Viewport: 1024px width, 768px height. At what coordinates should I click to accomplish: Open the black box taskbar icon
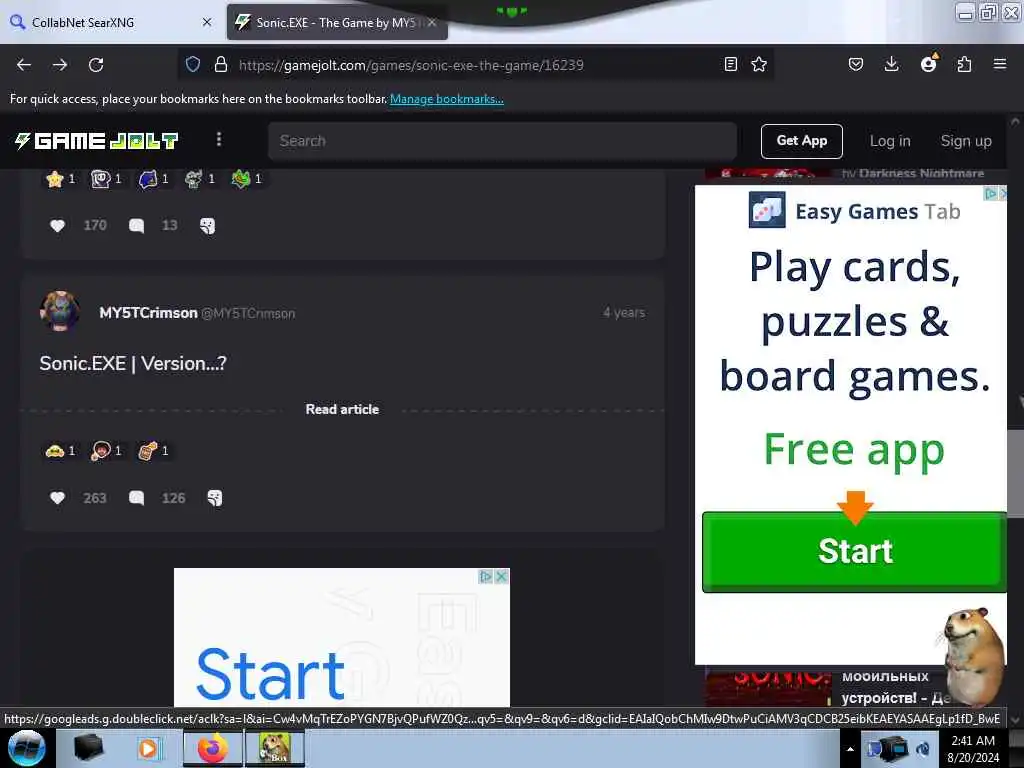89,748
